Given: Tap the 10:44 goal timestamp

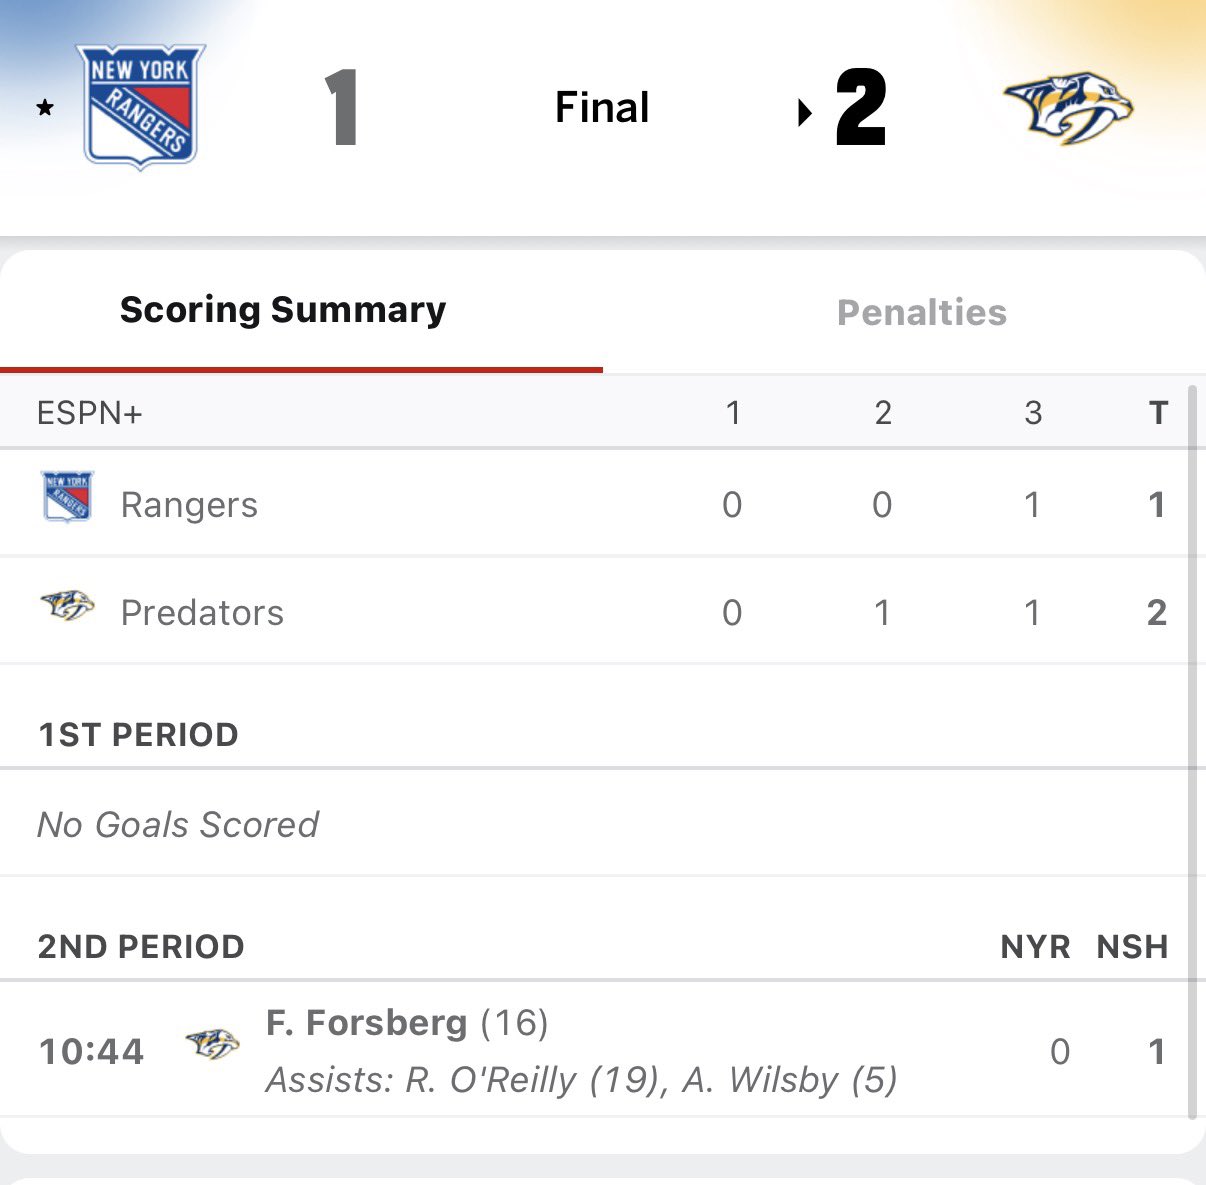Looking at the screenshot, I should click(91, 1052).
